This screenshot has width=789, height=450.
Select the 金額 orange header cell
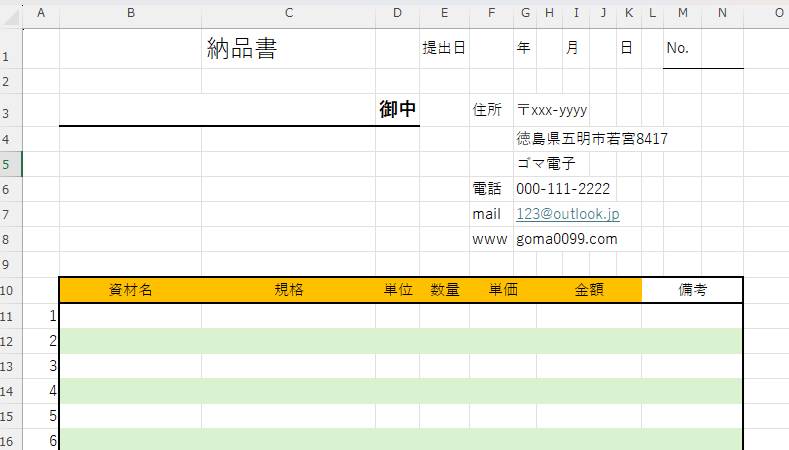(x=588, y=290)
